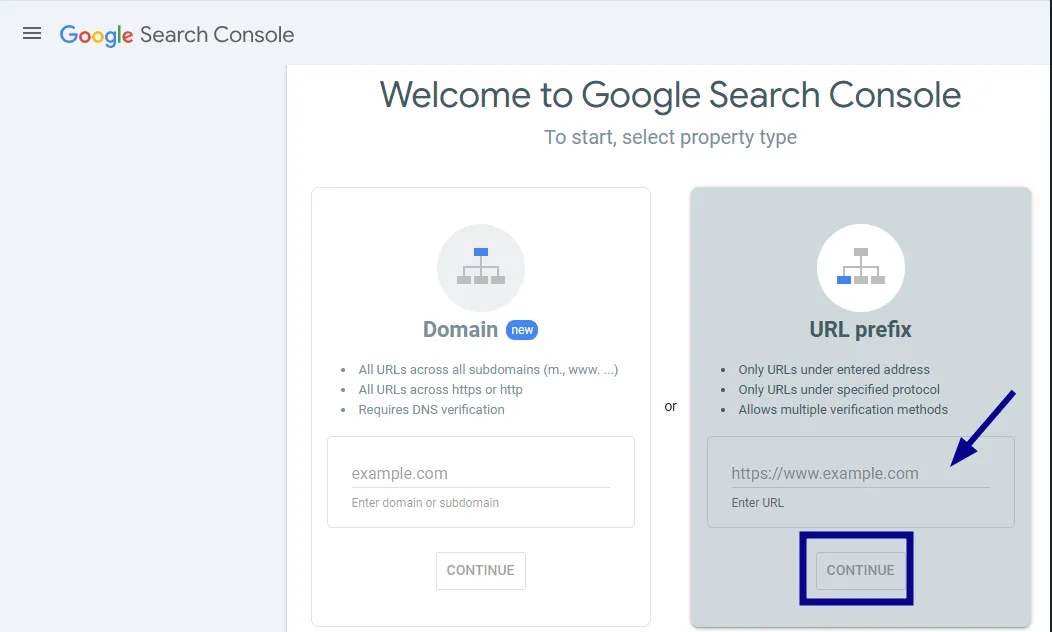The image size is (1052, 632).
Task: Click 'Enter domain or subdomain' helper text
Action: (425, 503)
